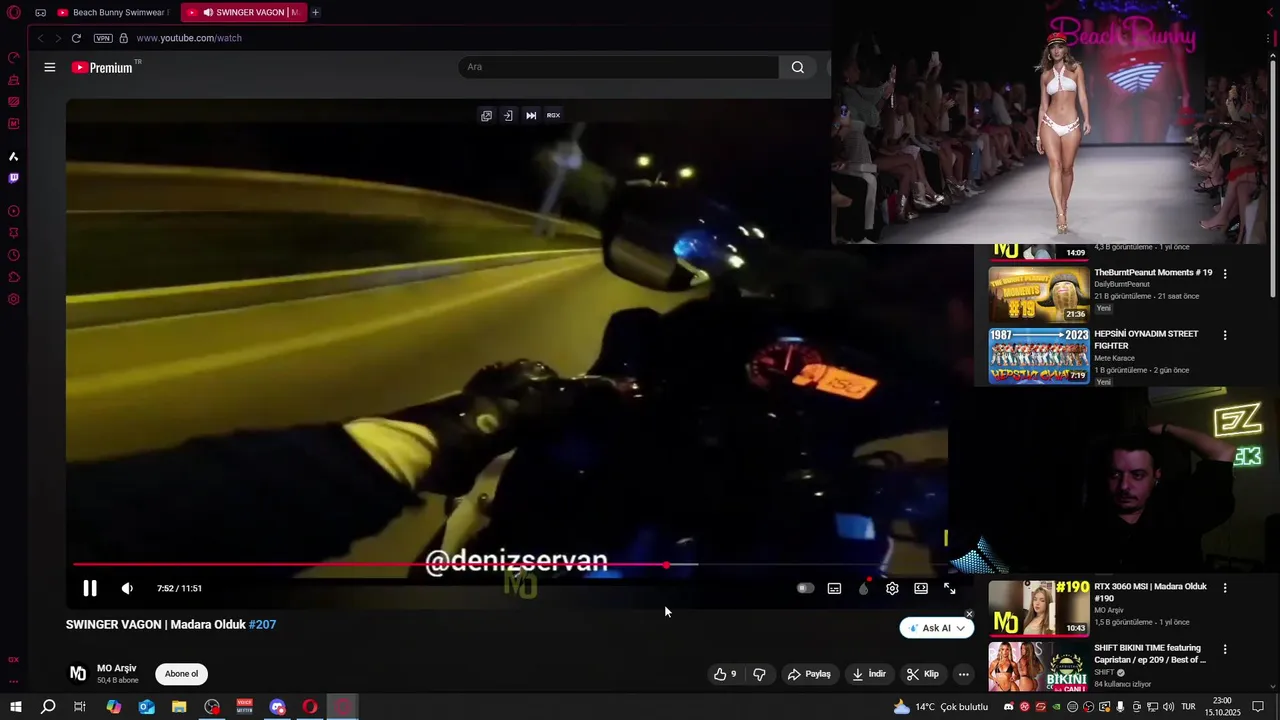
Task: Open the Opera main menu logo
Action: [x=14, y=13]
